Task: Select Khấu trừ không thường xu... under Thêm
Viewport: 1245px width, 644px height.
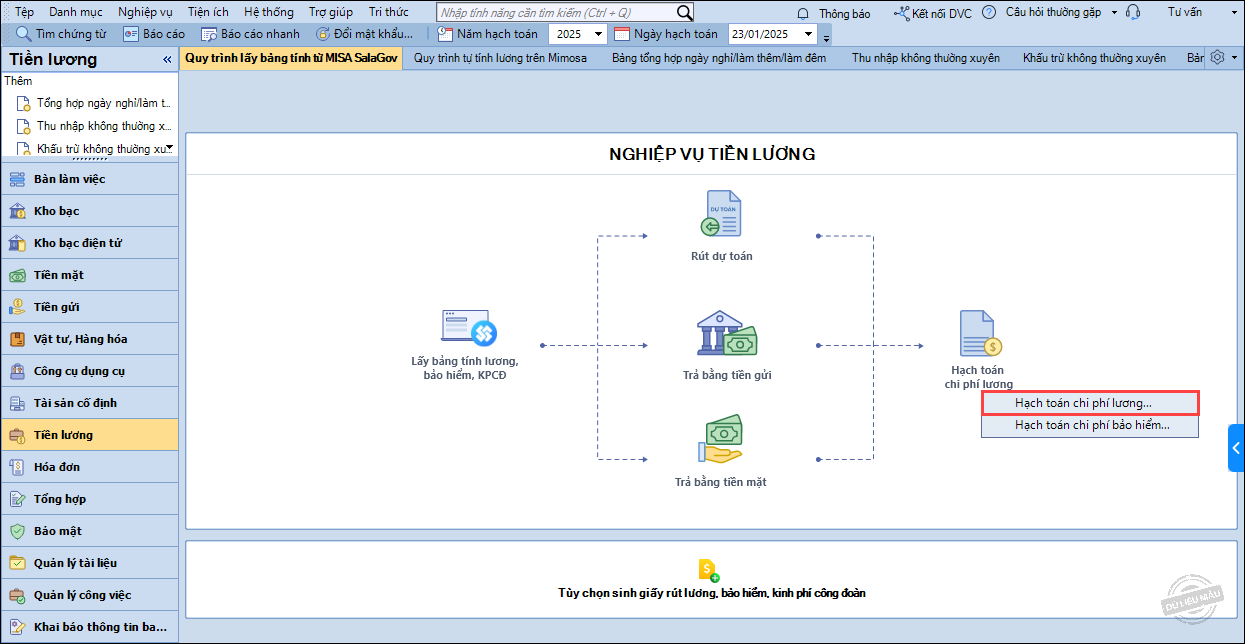Action: point(95,149)
